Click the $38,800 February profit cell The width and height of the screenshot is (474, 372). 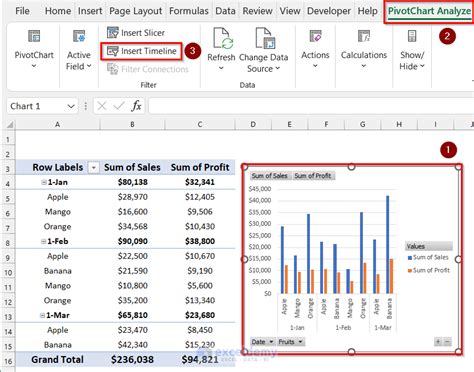(200, 241)
